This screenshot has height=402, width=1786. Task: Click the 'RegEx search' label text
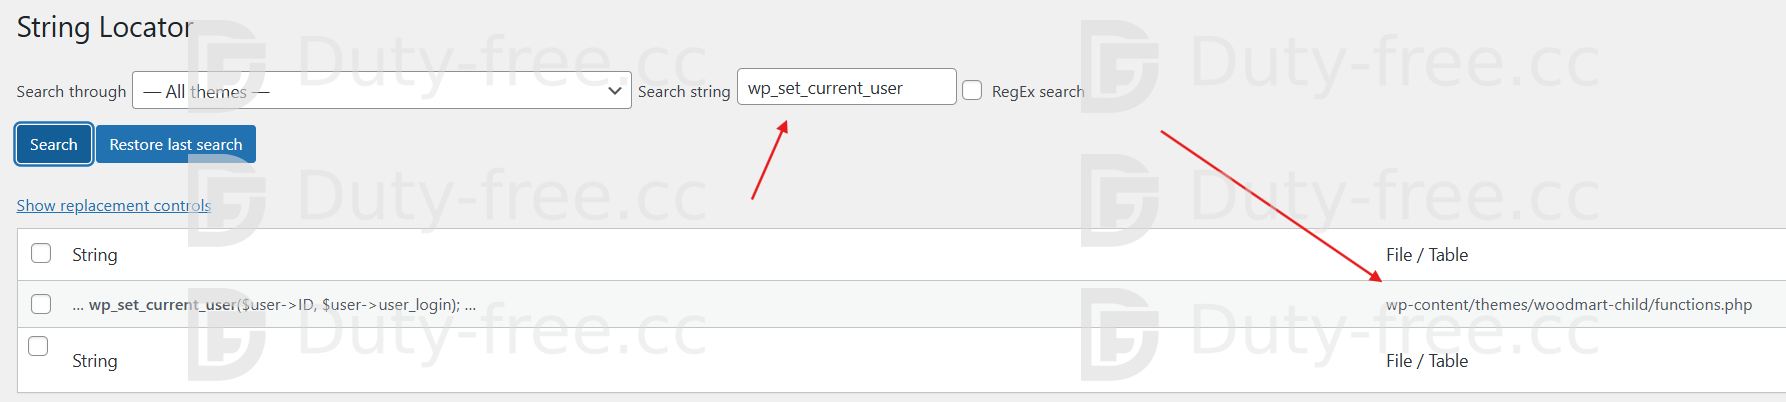(x=1037, y=92)
